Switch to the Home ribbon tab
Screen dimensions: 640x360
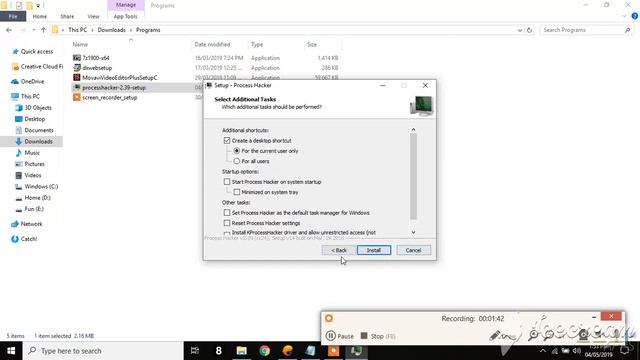pos(40,16)
